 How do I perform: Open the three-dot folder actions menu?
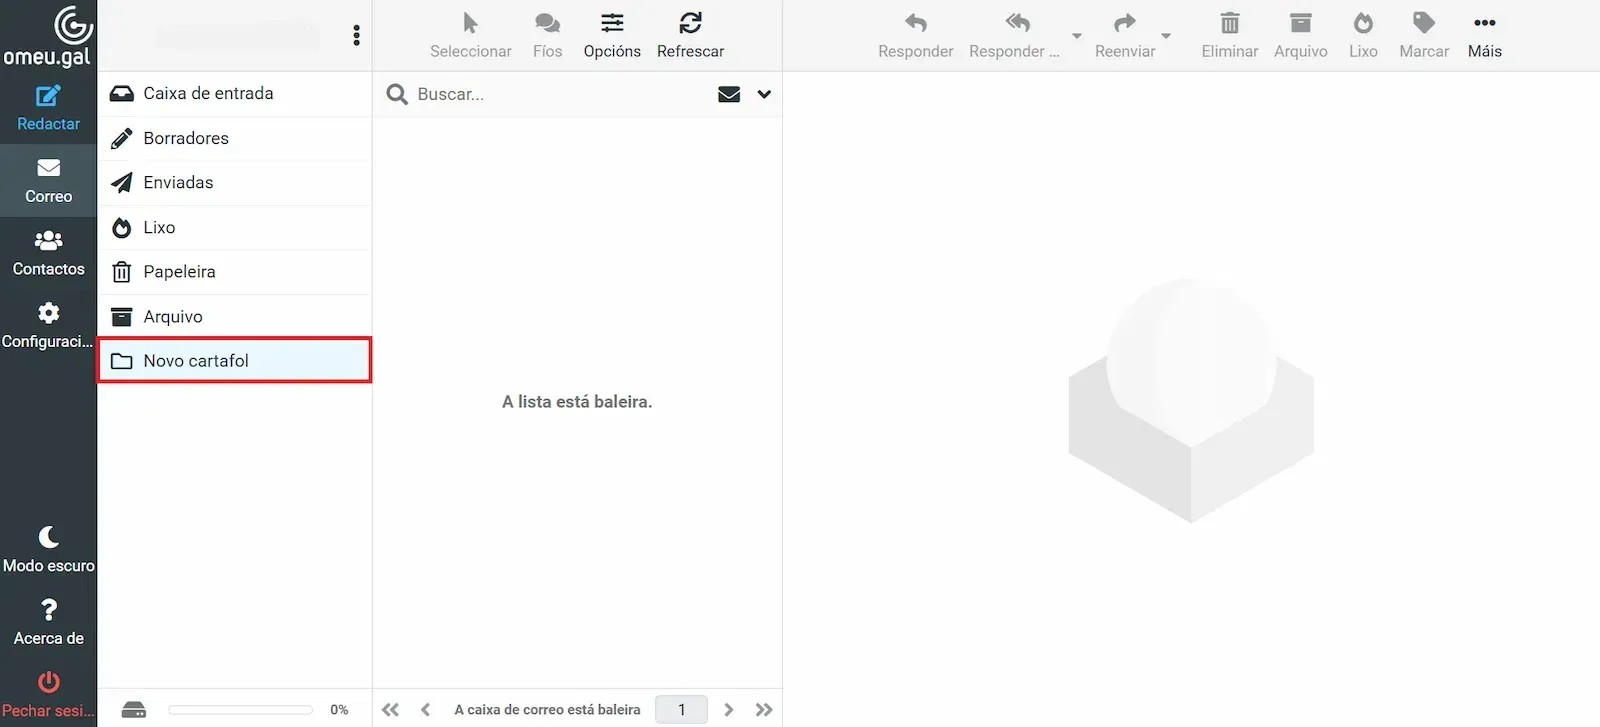coord(356,36)
